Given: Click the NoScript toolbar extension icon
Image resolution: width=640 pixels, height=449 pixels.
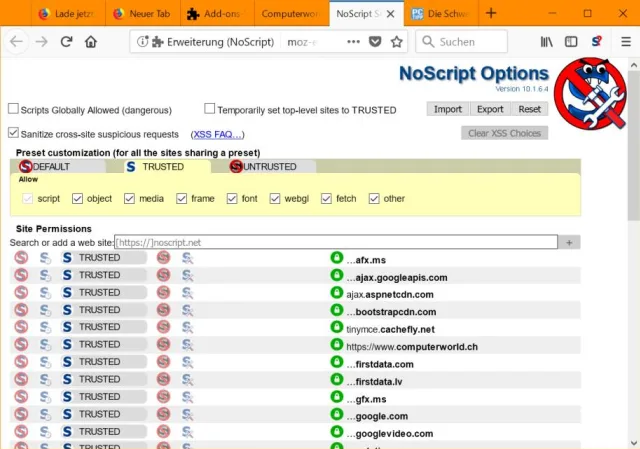Looking at the screenshot, I should coord(596,42).
